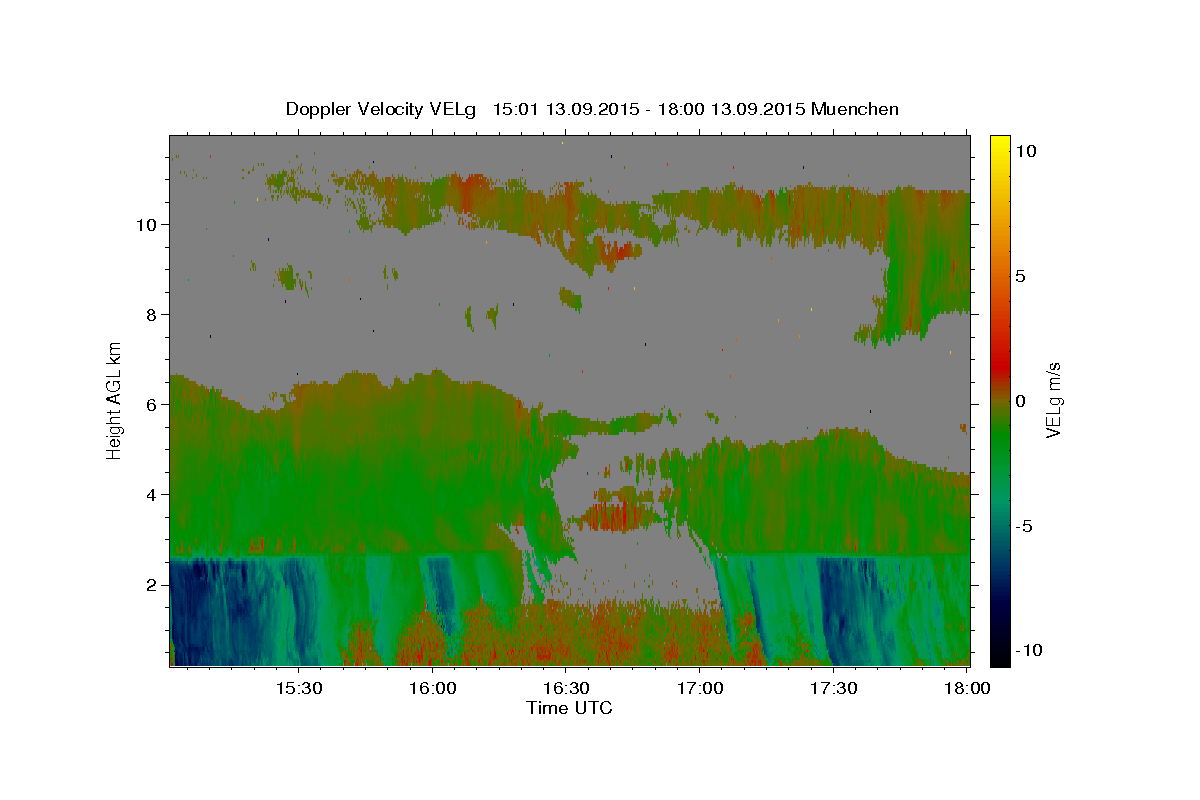Click the 17:00 time tick label
This screenshot has height=800, width=1200.
[699, 688]
